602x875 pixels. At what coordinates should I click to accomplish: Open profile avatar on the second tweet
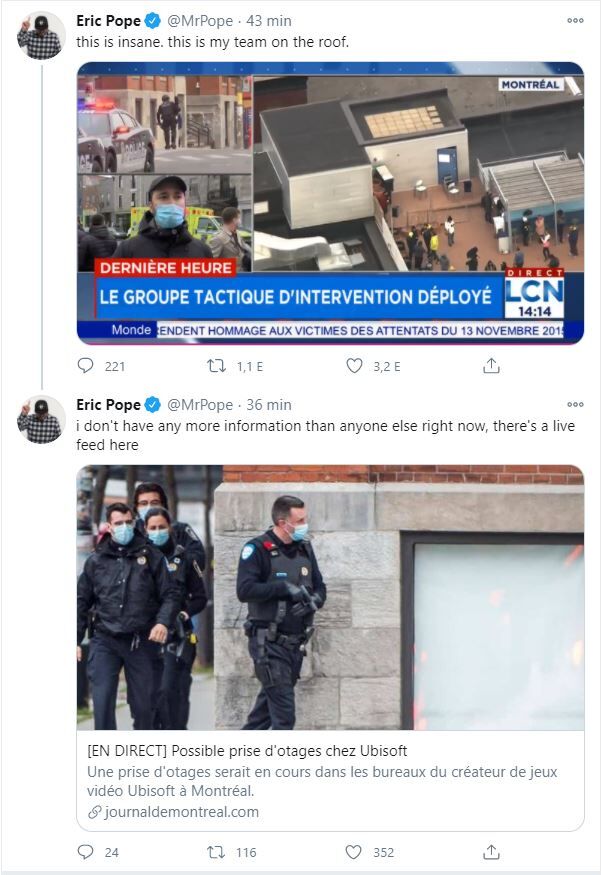pyautogui.click(x=40, y=420)
